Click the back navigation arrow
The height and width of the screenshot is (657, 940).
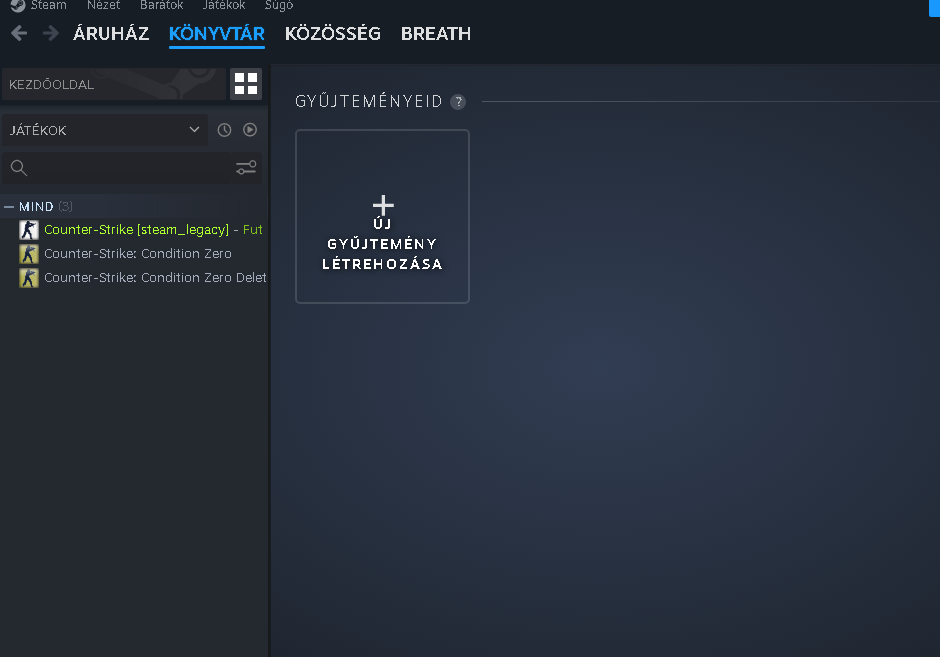[x=19, y=33]
